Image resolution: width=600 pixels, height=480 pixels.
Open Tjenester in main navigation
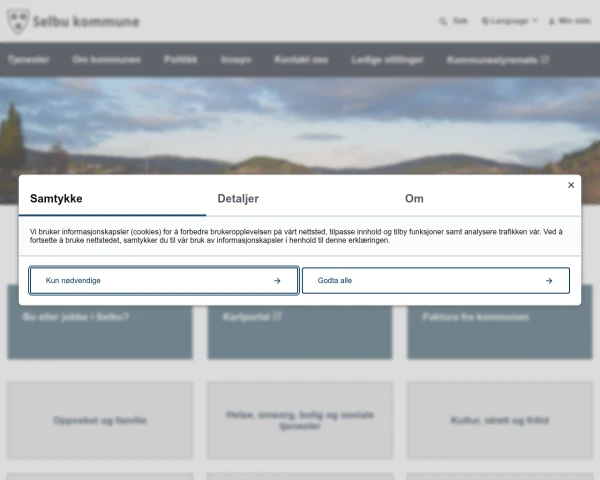(28, 60)
